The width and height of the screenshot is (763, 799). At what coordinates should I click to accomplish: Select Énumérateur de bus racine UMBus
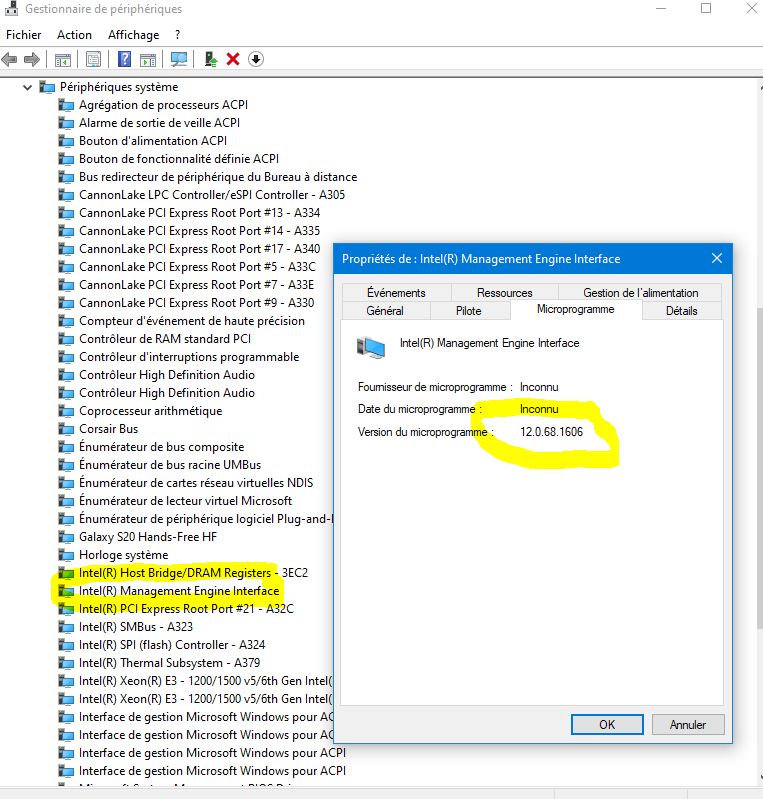coord(170,465)
